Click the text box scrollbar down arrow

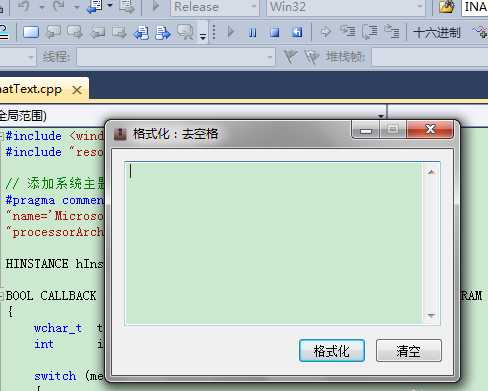pos(431,315)
